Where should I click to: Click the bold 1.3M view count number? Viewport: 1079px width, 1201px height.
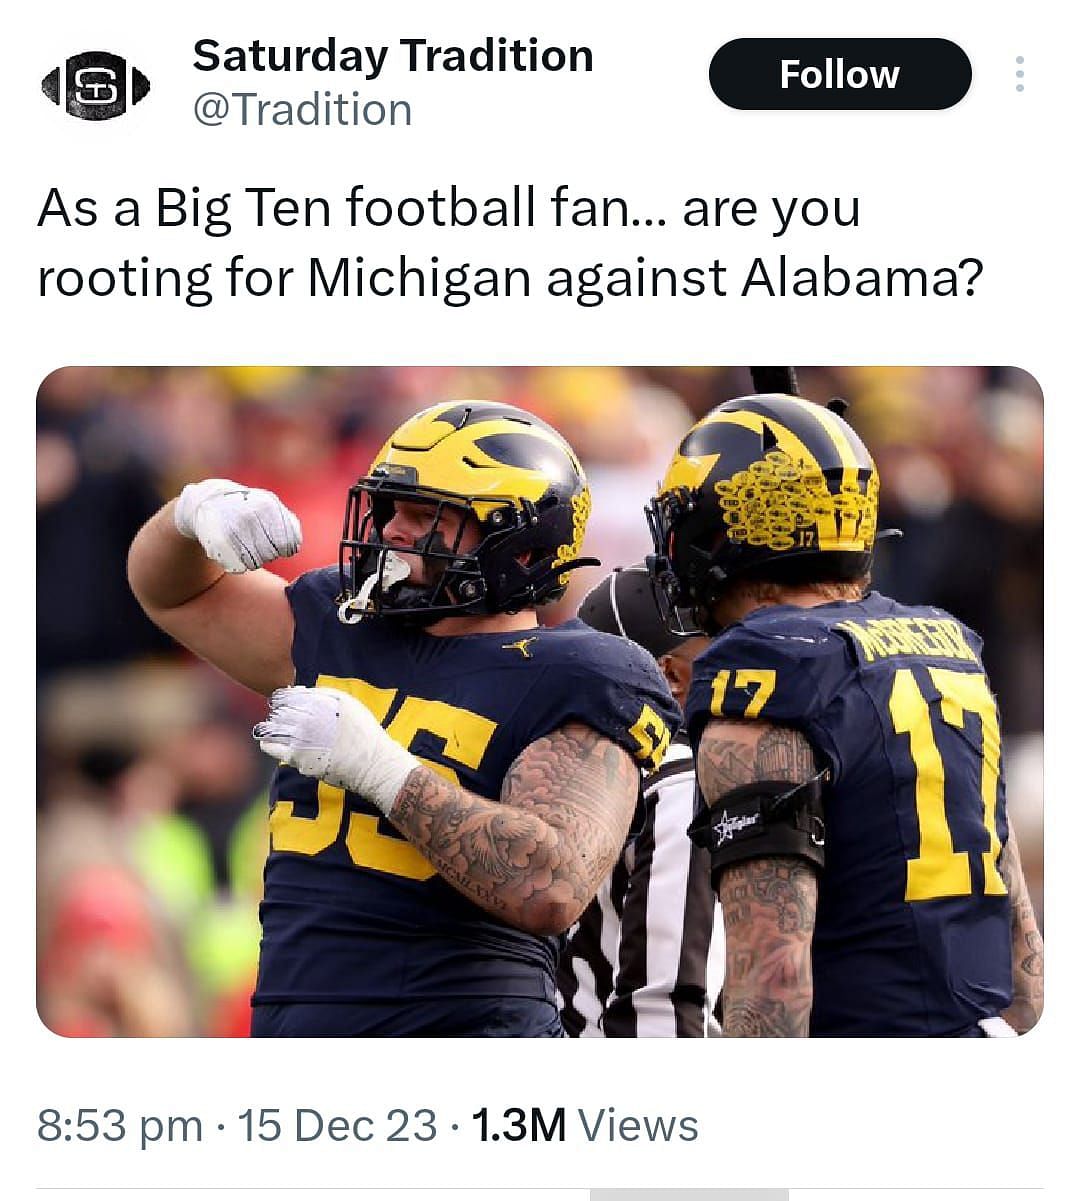coord(518,1125)
